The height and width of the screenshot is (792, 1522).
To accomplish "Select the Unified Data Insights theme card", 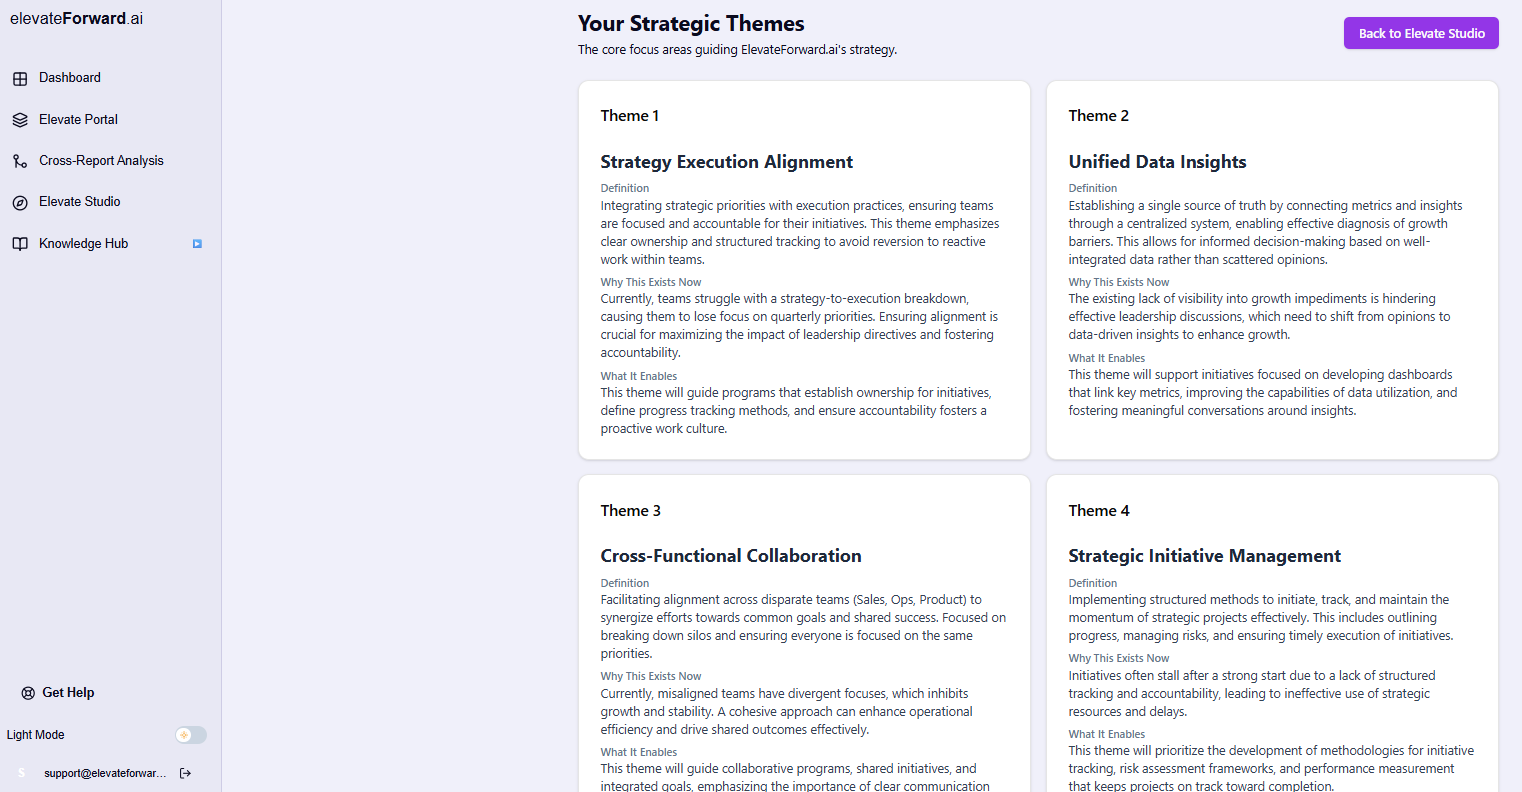I will 1272,270.
